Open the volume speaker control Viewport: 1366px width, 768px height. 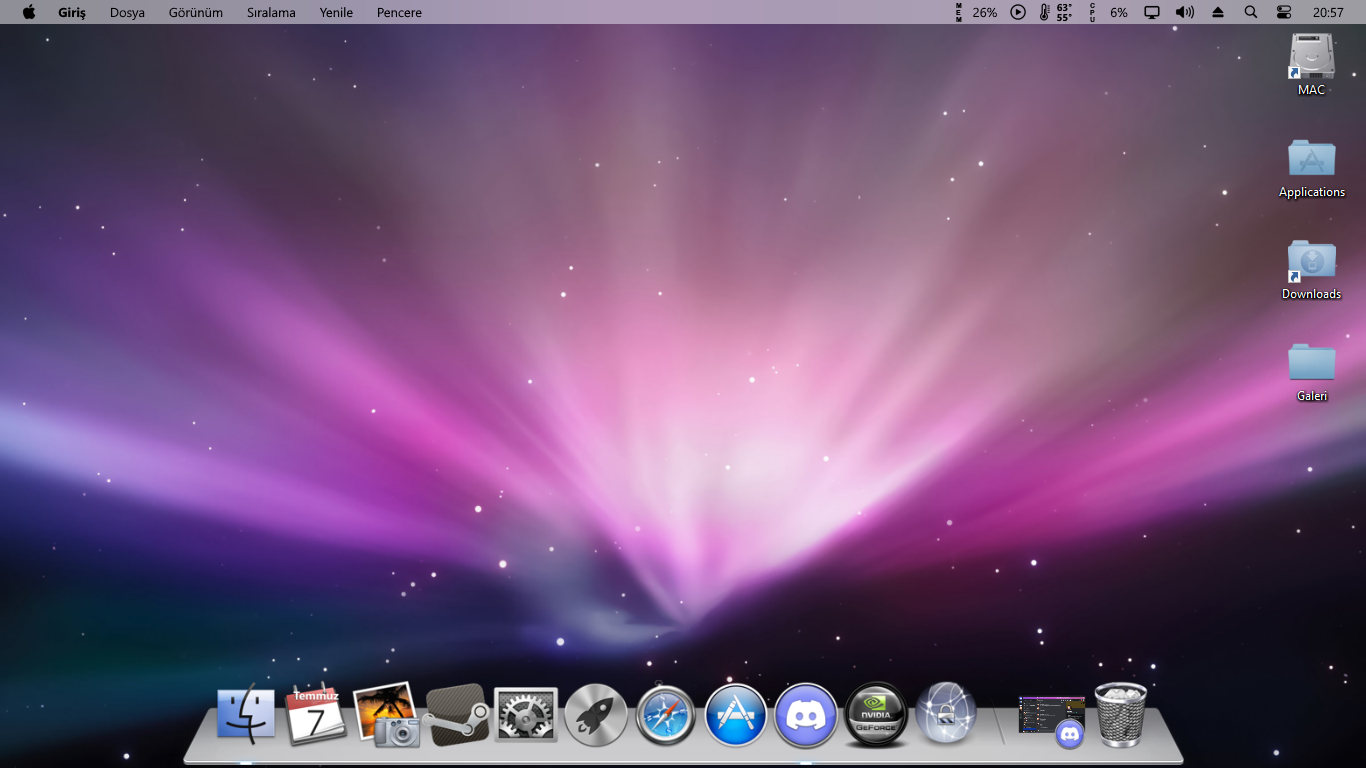(1185, 12)
